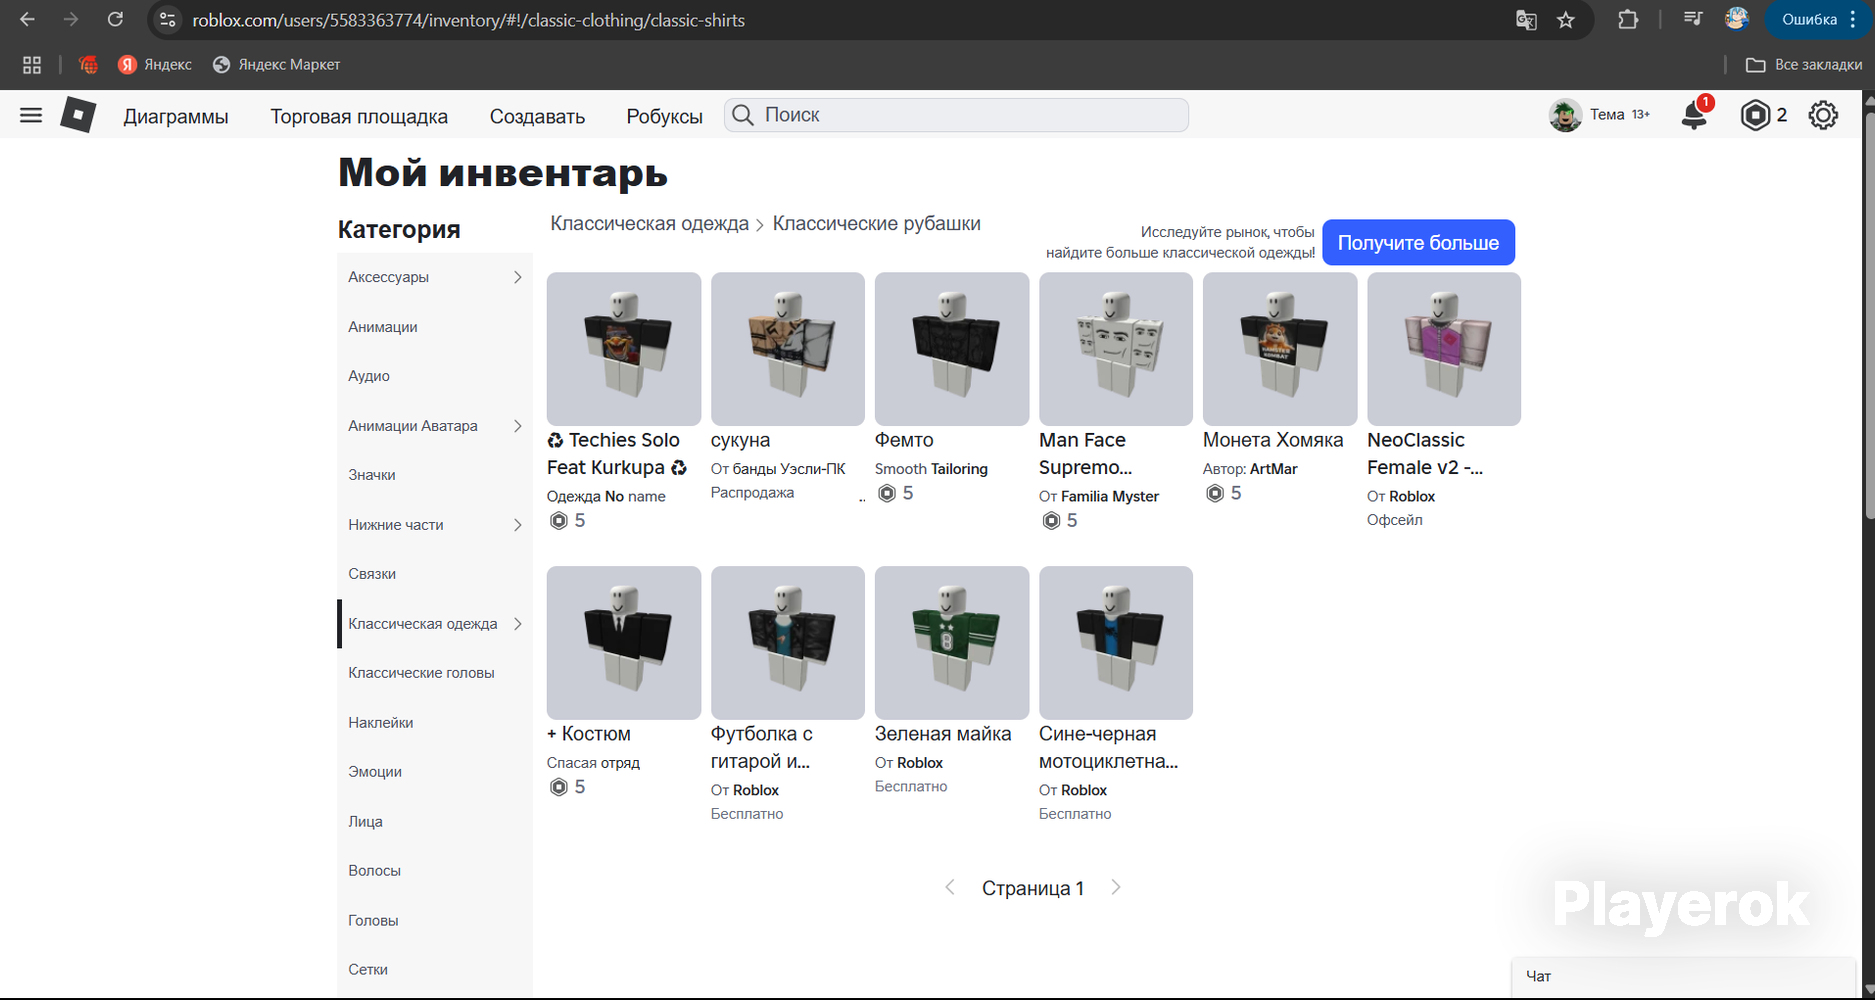The width and height of the screenshot is (1875, 1000).
Task: Go to next inventory page arrow
Action: (x=1116, y=888)
